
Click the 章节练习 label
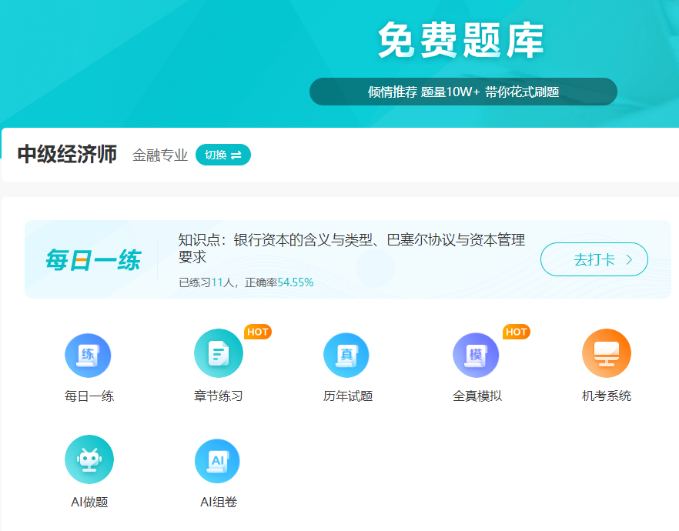coord(218,396)
